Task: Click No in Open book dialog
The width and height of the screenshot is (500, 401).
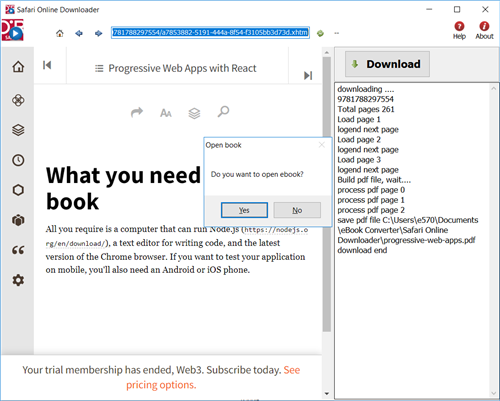Action: 297,210
